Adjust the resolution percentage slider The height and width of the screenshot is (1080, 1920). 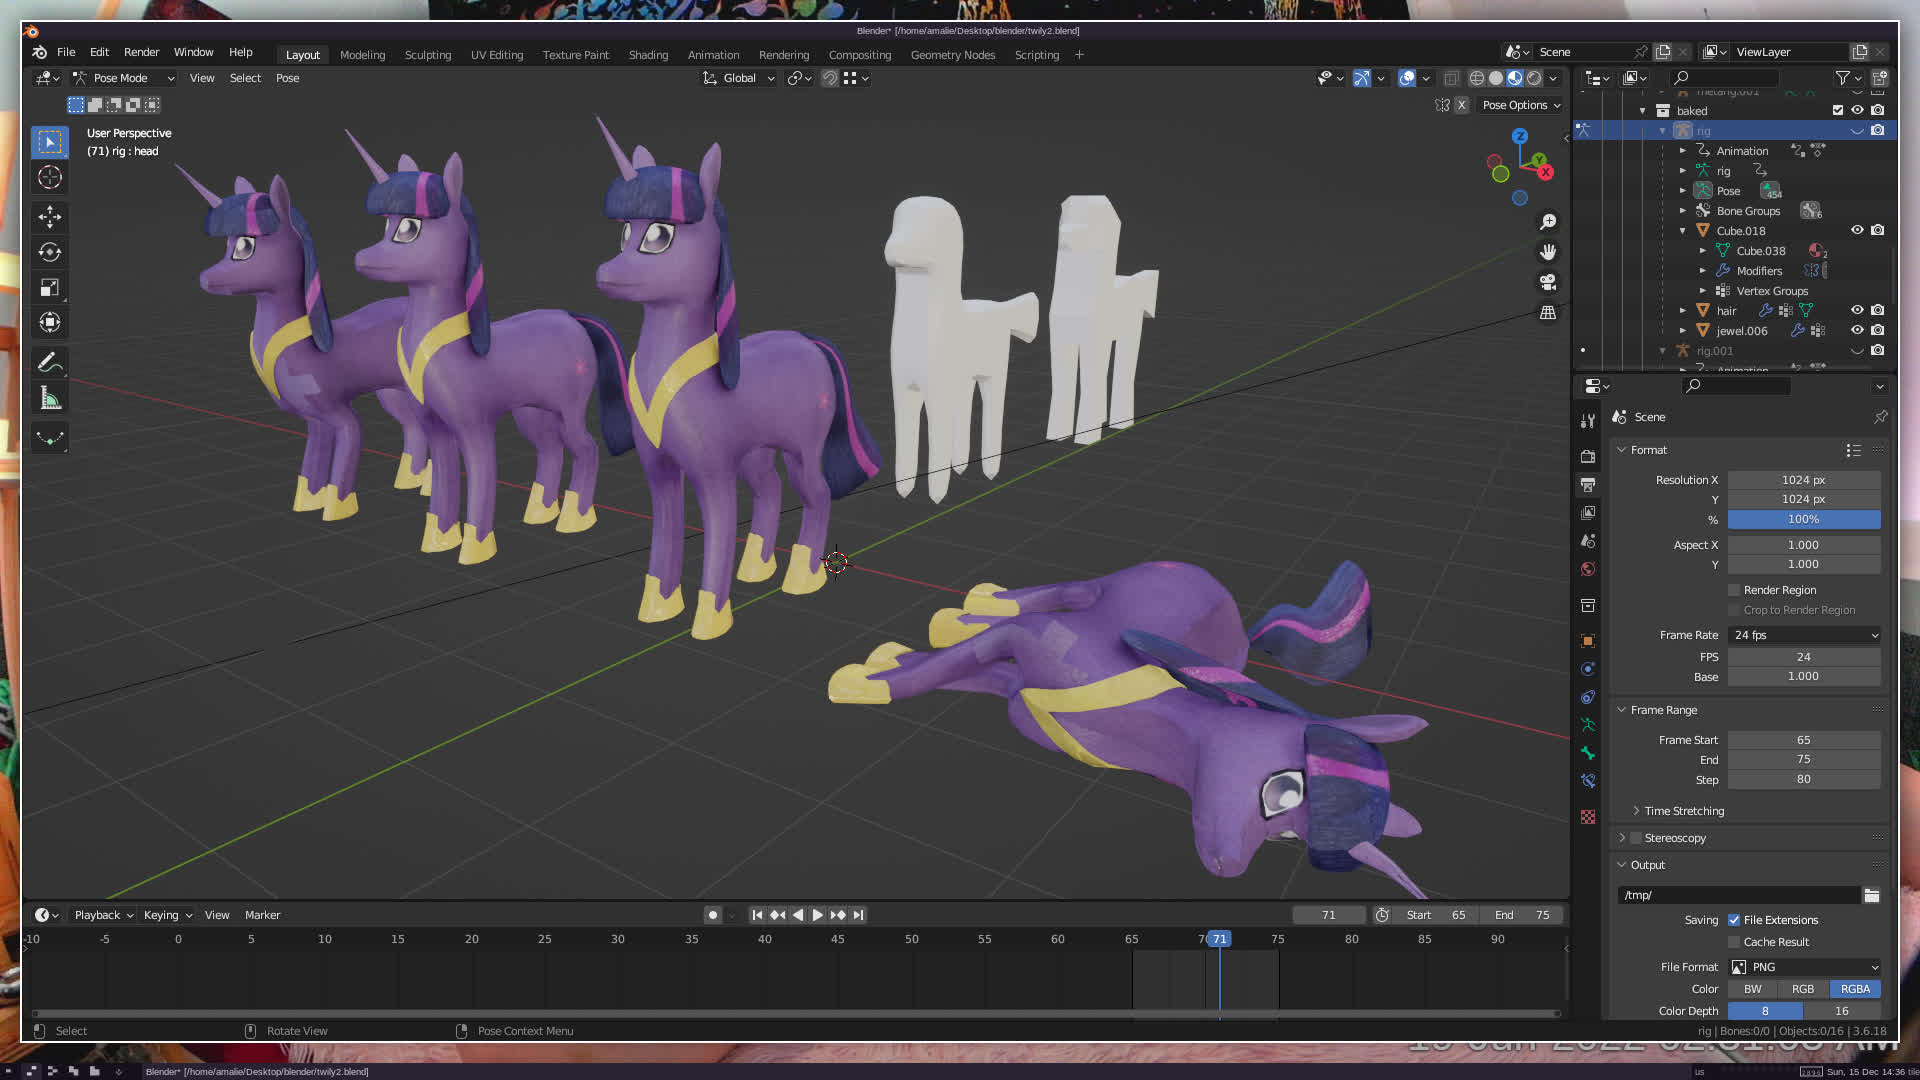tap(1803, 519)
